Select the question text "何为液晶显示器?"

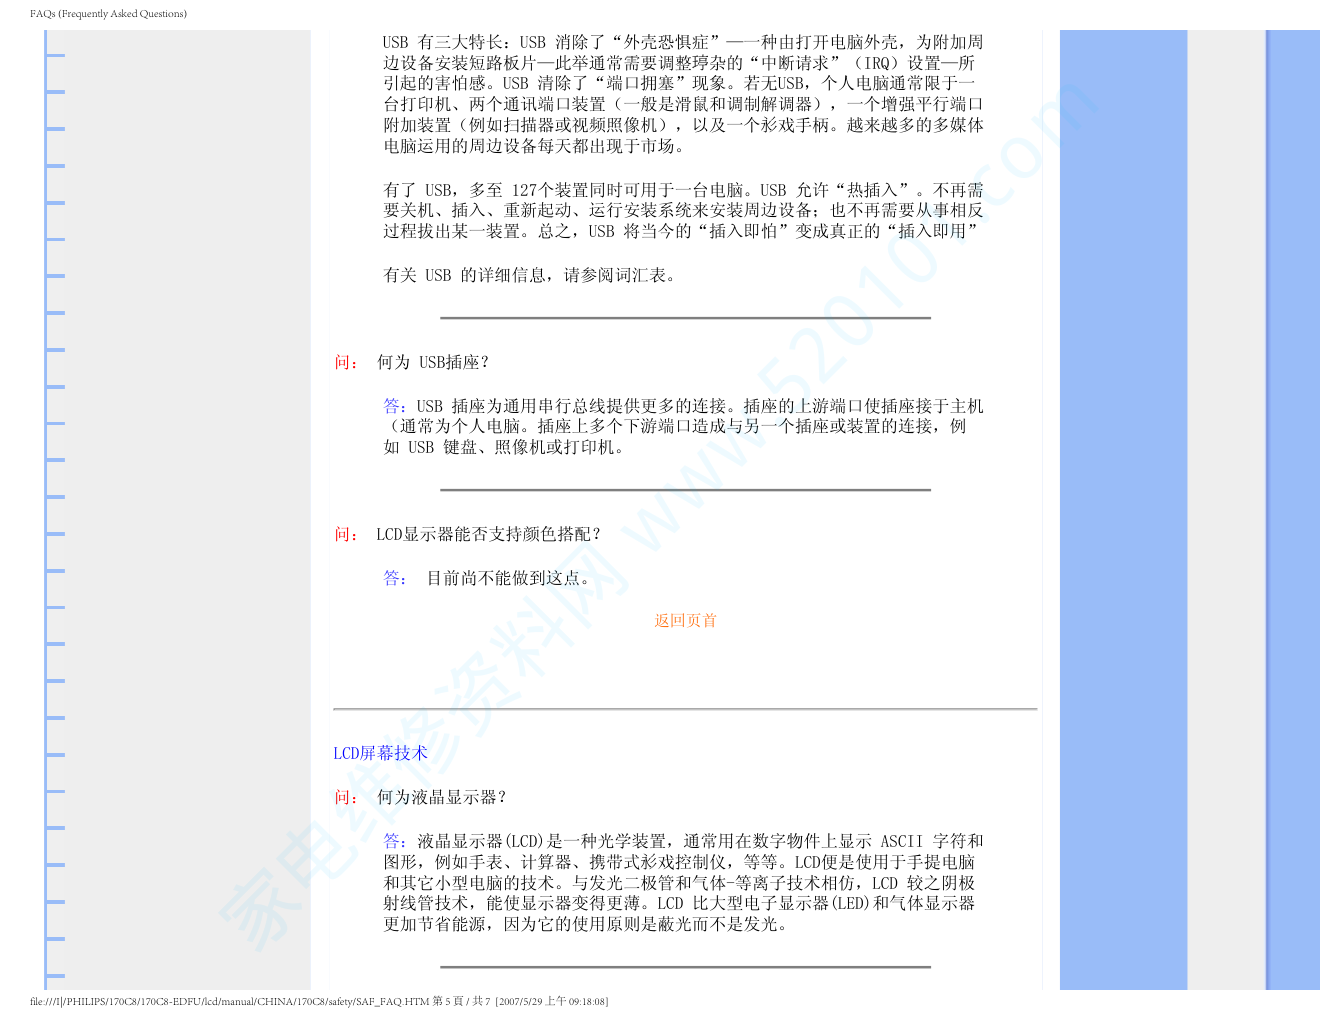[442, 797]
